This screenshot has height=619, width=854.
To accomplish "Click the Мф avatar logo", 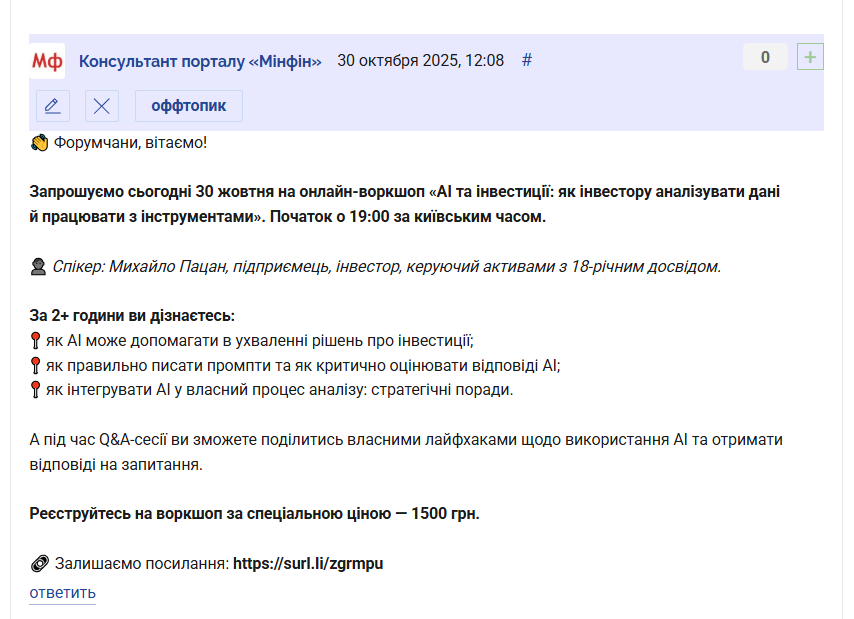I will (47, 61).
